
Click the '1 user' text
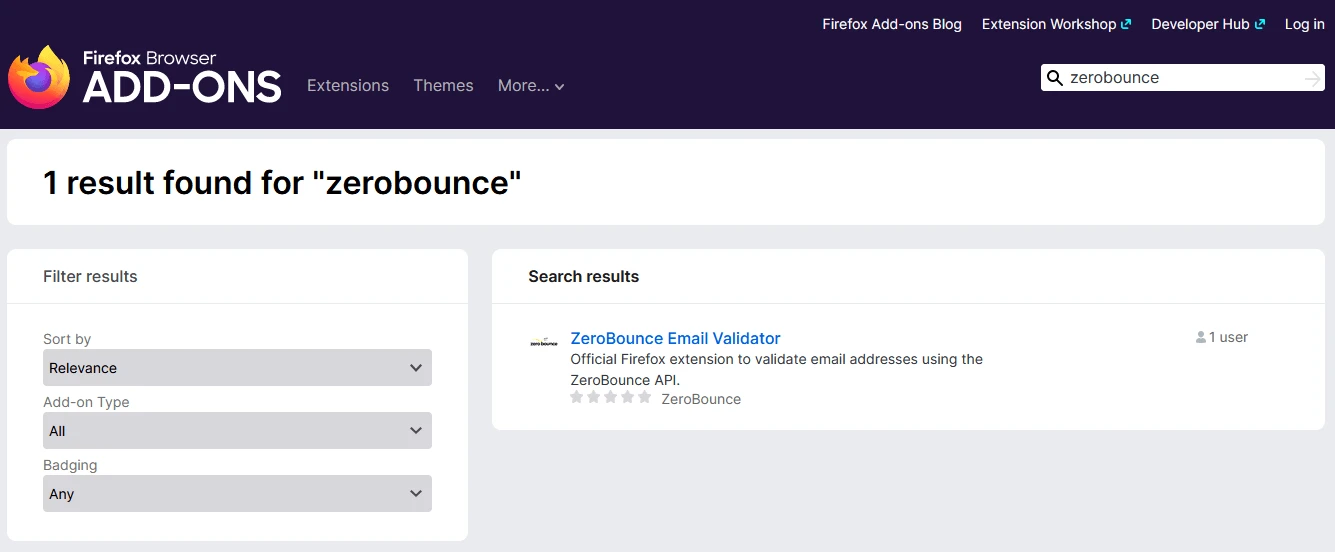point(1228,338)
